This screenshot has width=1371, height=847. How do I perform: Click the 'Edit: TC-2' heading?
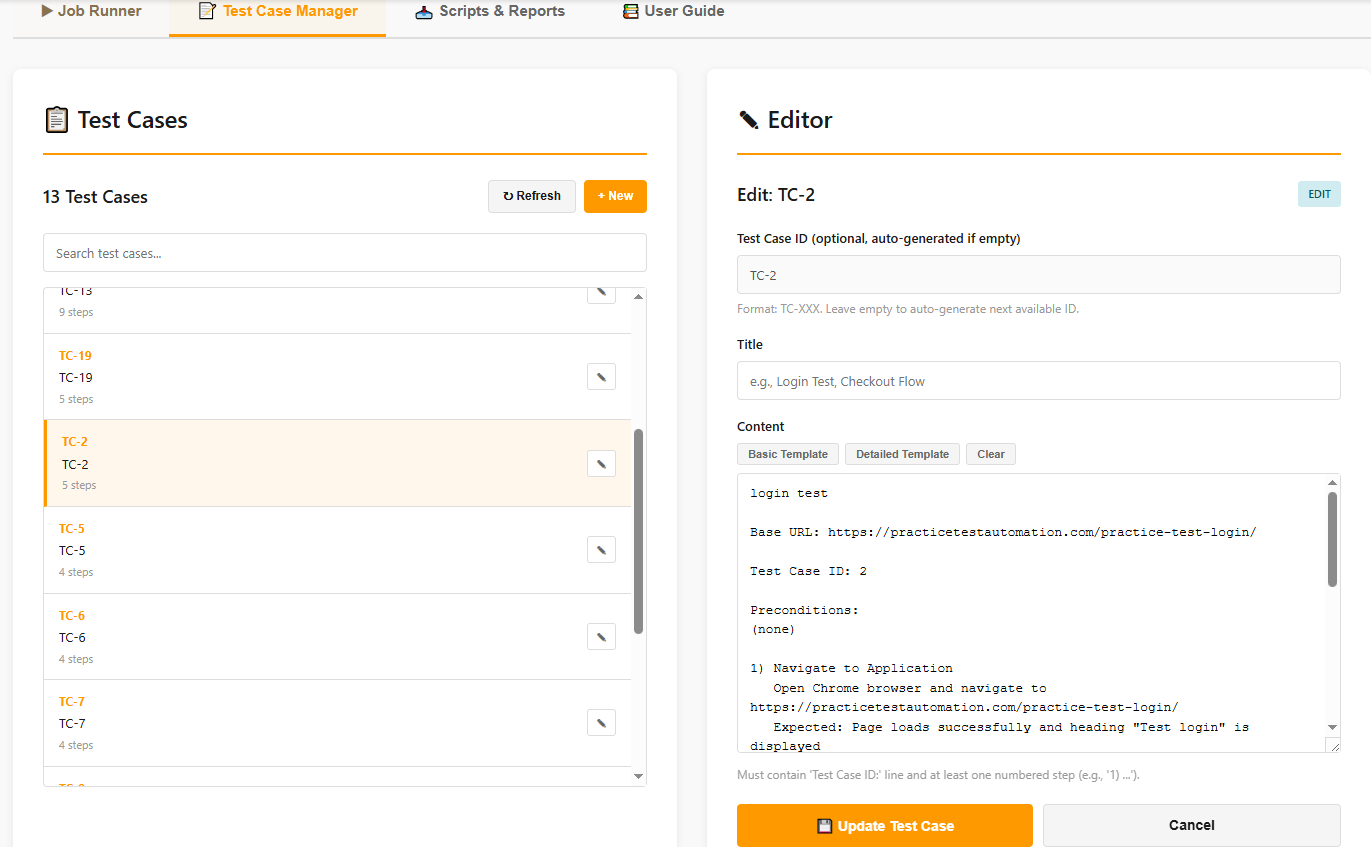(x=776, y=195)
